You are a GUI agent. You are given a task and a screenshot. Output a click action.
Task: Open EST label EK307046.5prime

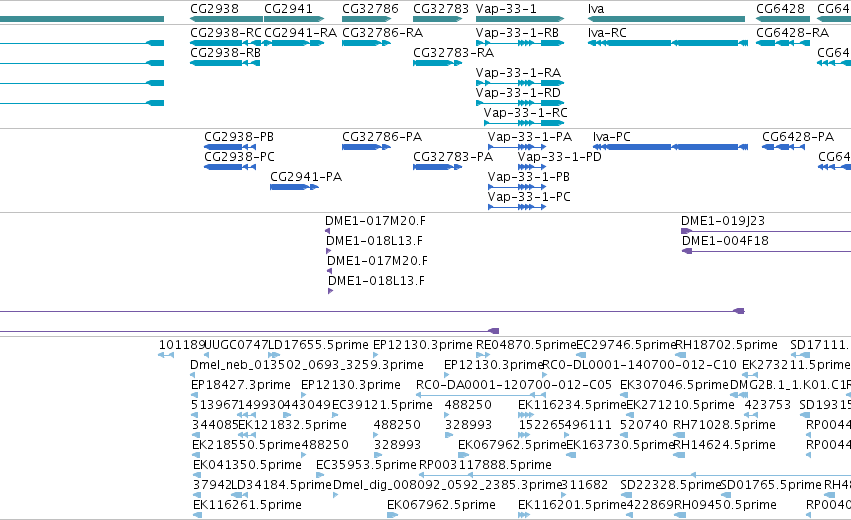tap(674, 385)
